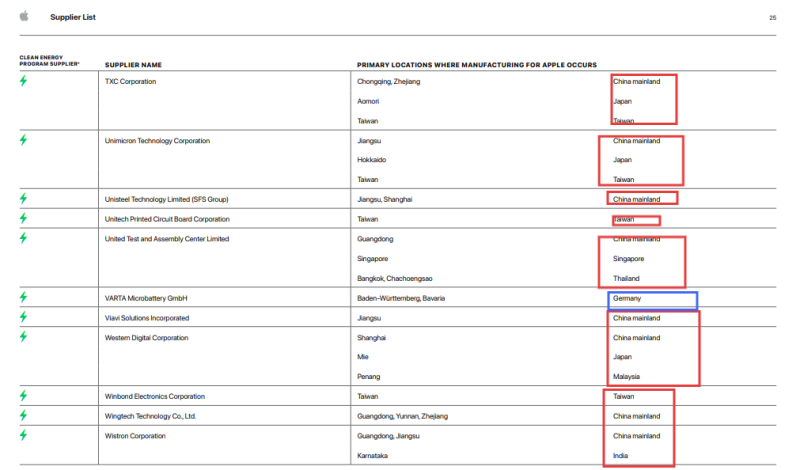Select the "Chongqing, Zhejiang" location
This screenshot has height=470, width=800.
pos(389,82)
